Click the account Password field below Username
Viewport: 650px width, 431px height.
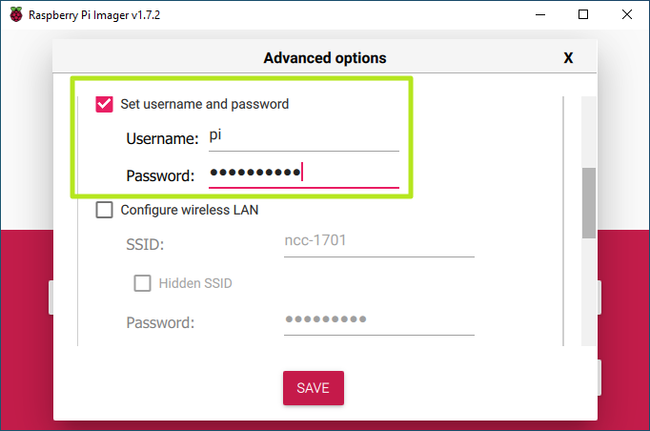pos(304,174)
